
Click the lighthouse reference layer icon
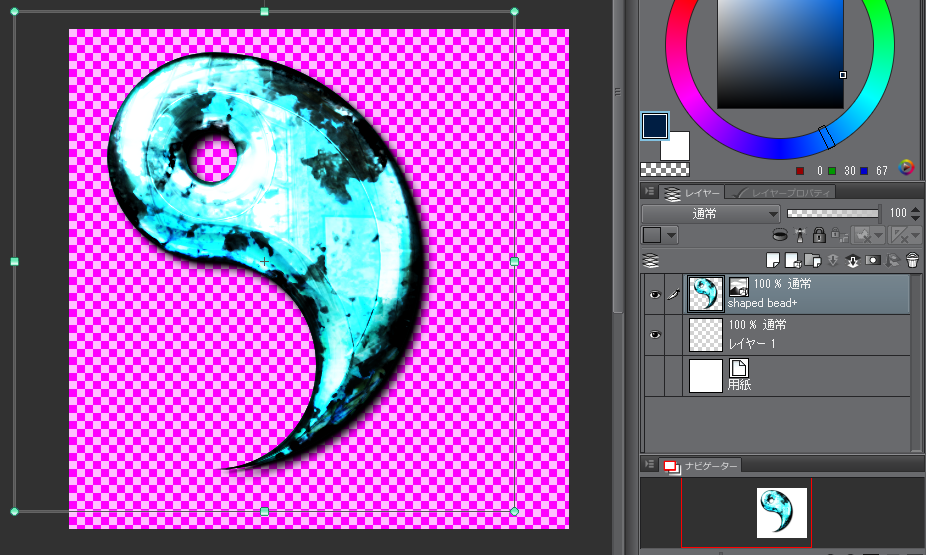[799, 236]
